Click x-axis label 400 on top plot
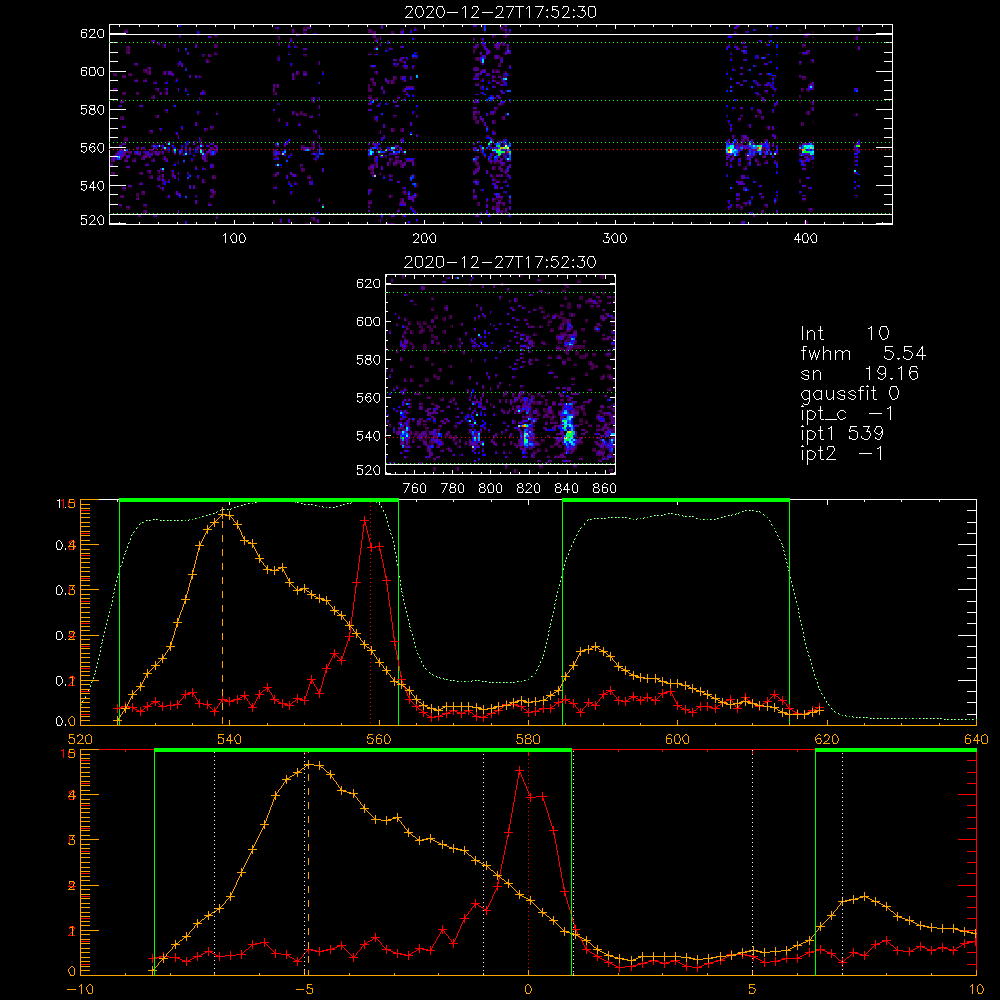 coord(805,239)
